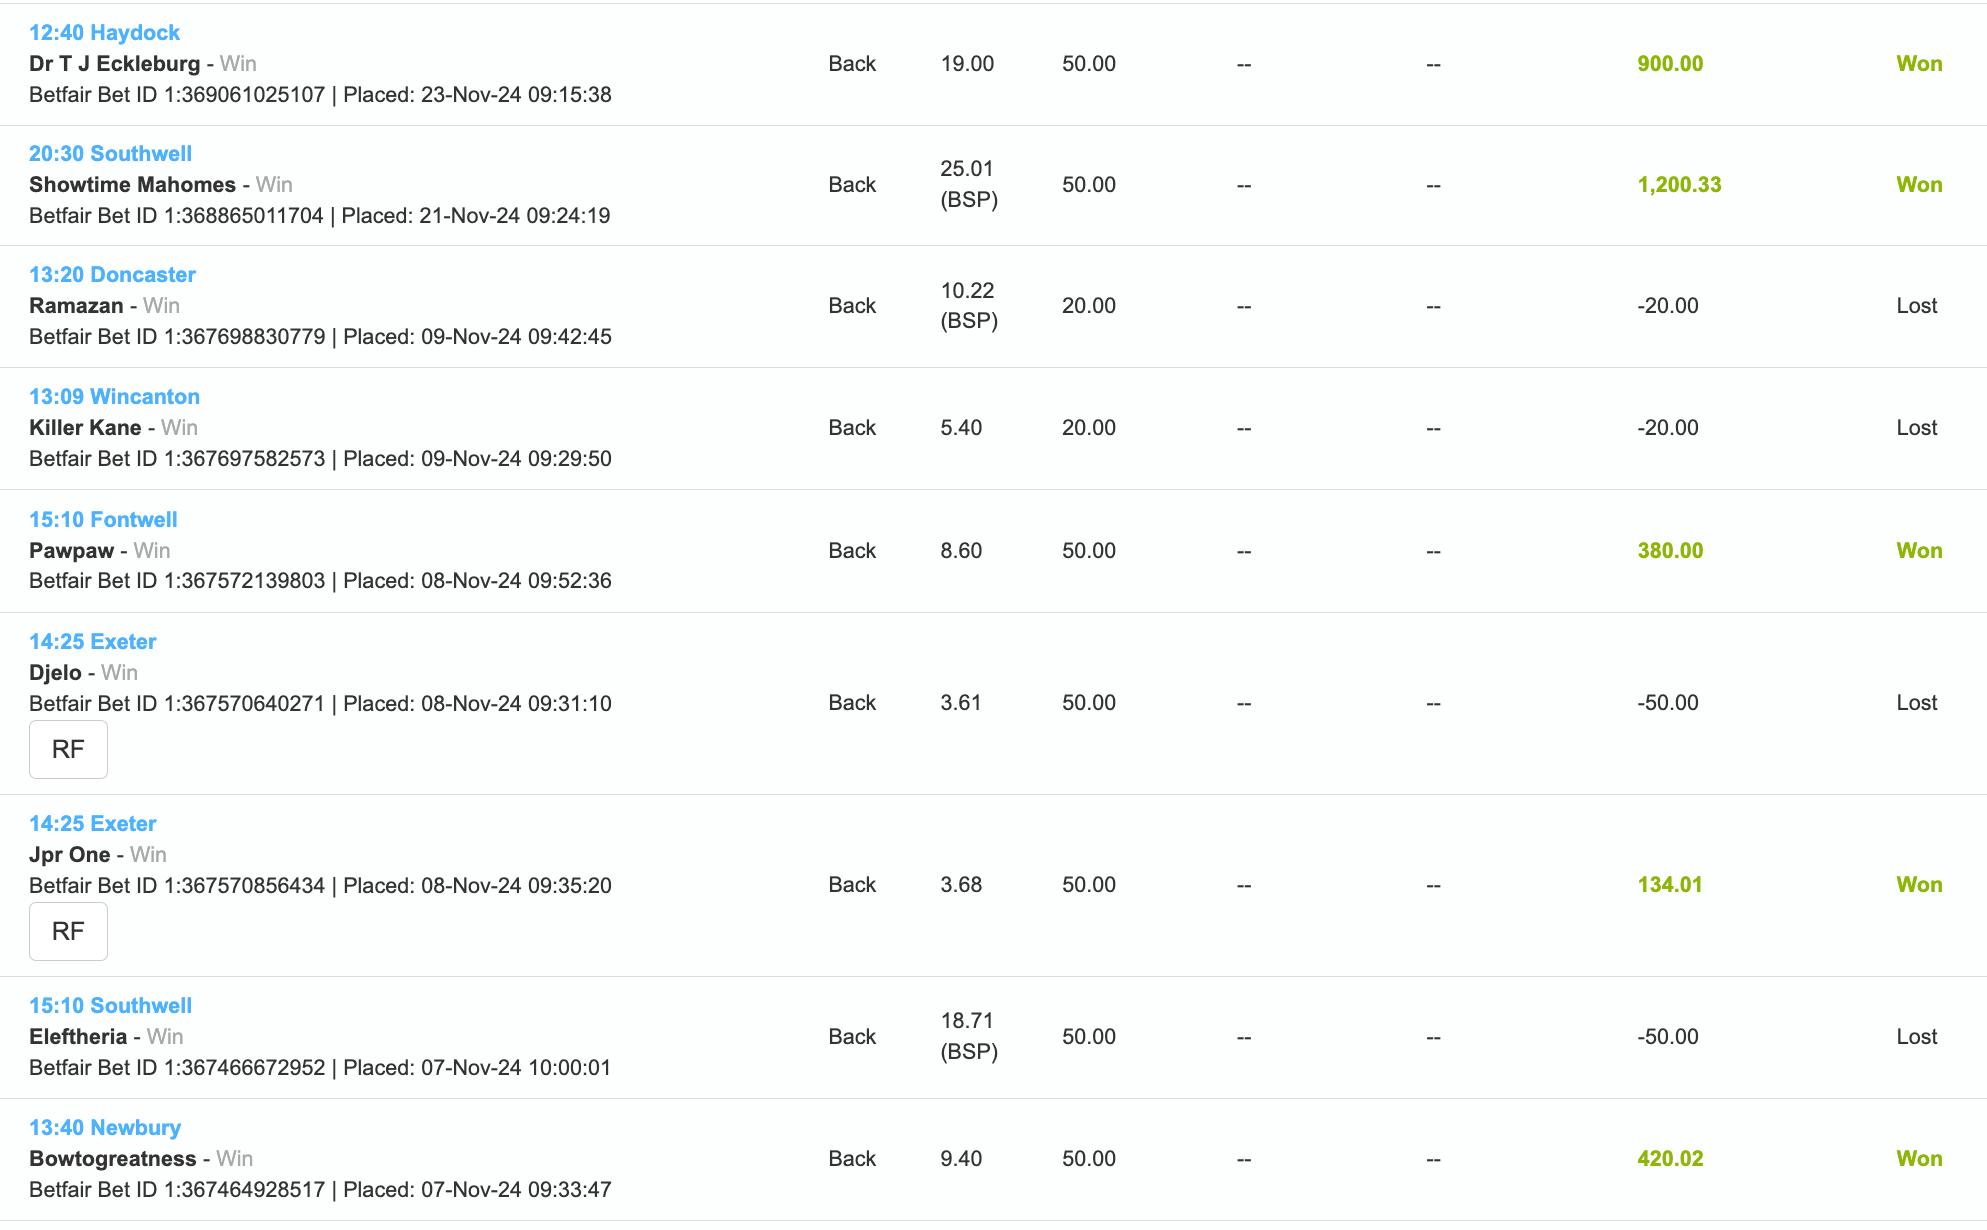Open 14:25 Exeter link above Djelo
The width and height of the screenshot is (1987, 1230).
pyautogui.click(x=92, y=642)
